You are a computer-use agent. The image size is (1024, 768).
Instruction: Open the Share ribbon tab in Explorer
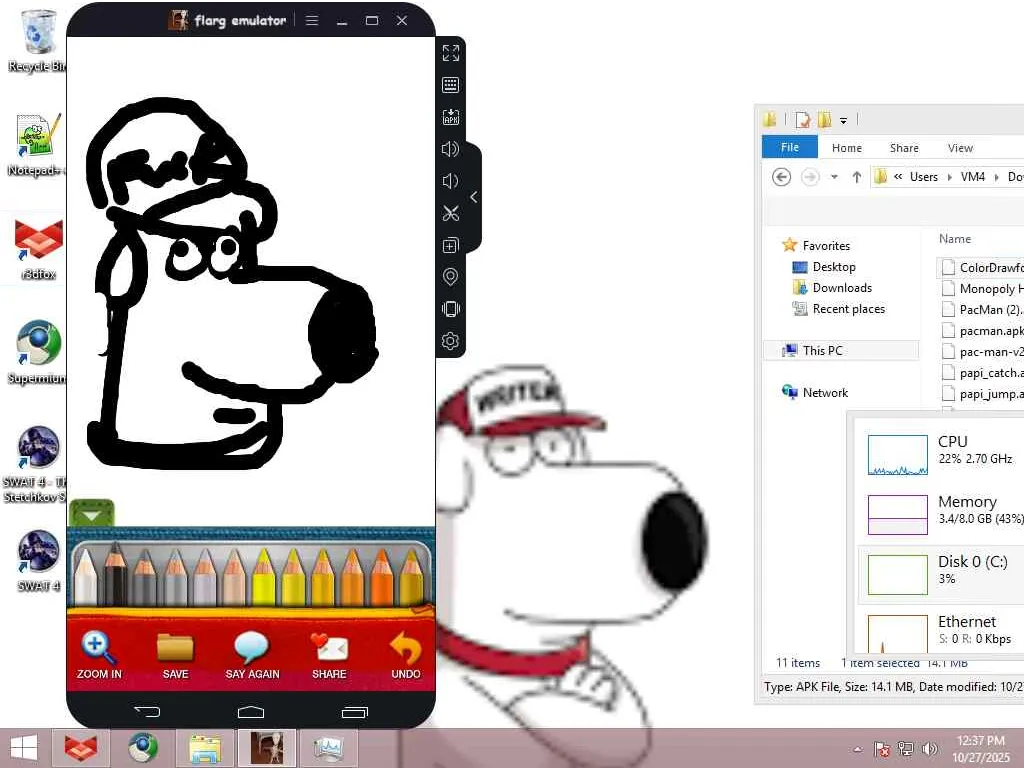[x=904, y=148]
